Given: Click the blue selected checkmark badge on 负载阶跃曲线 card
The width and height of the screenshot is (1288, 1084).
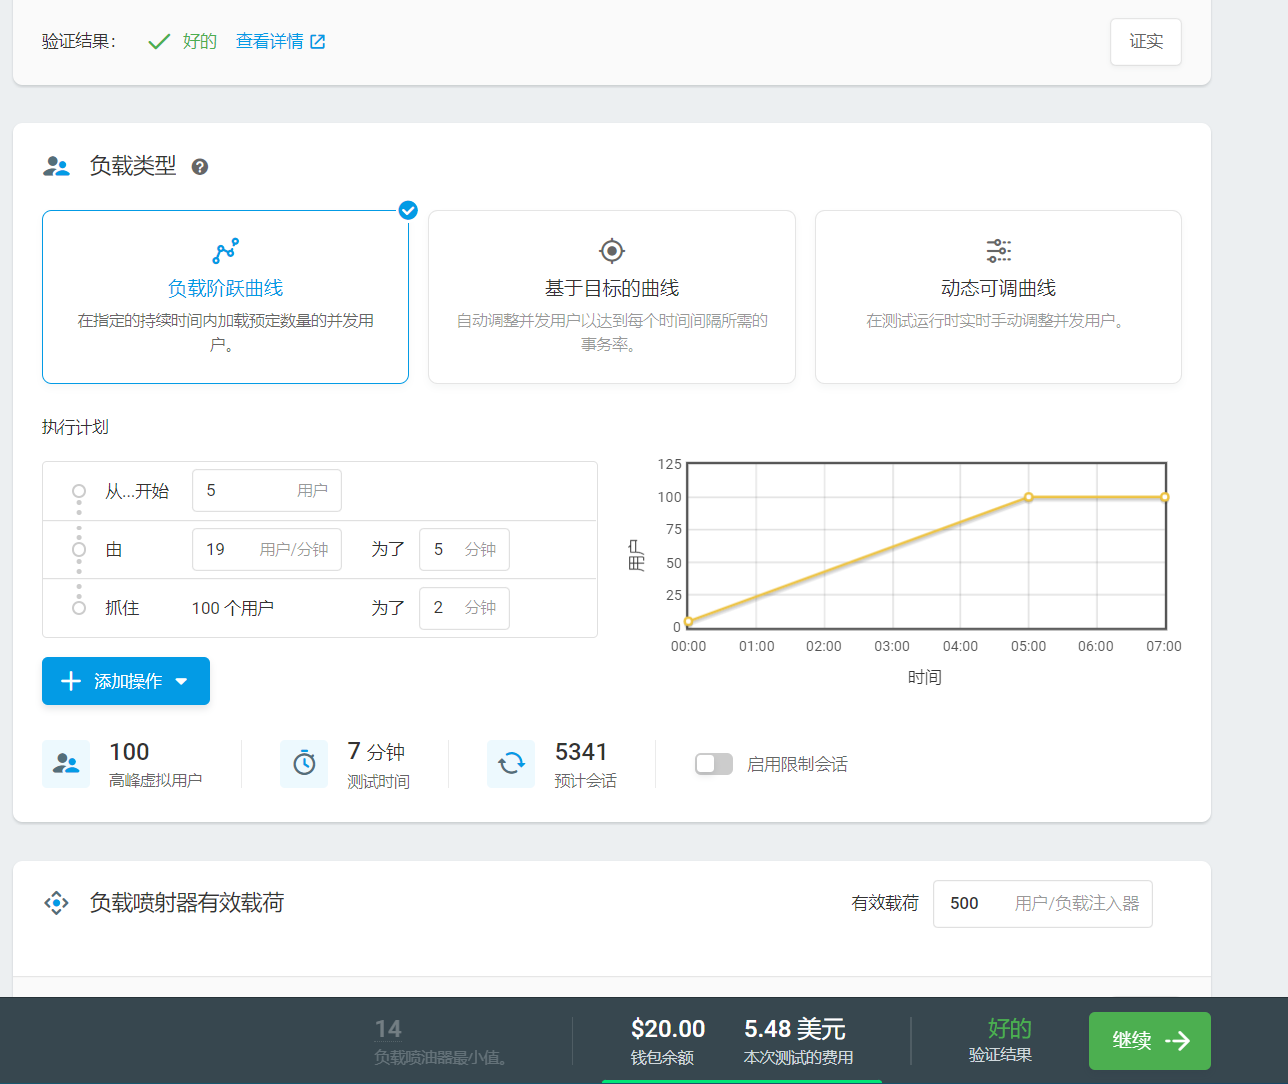Looking at the screenshot, I should coord(408,210).
